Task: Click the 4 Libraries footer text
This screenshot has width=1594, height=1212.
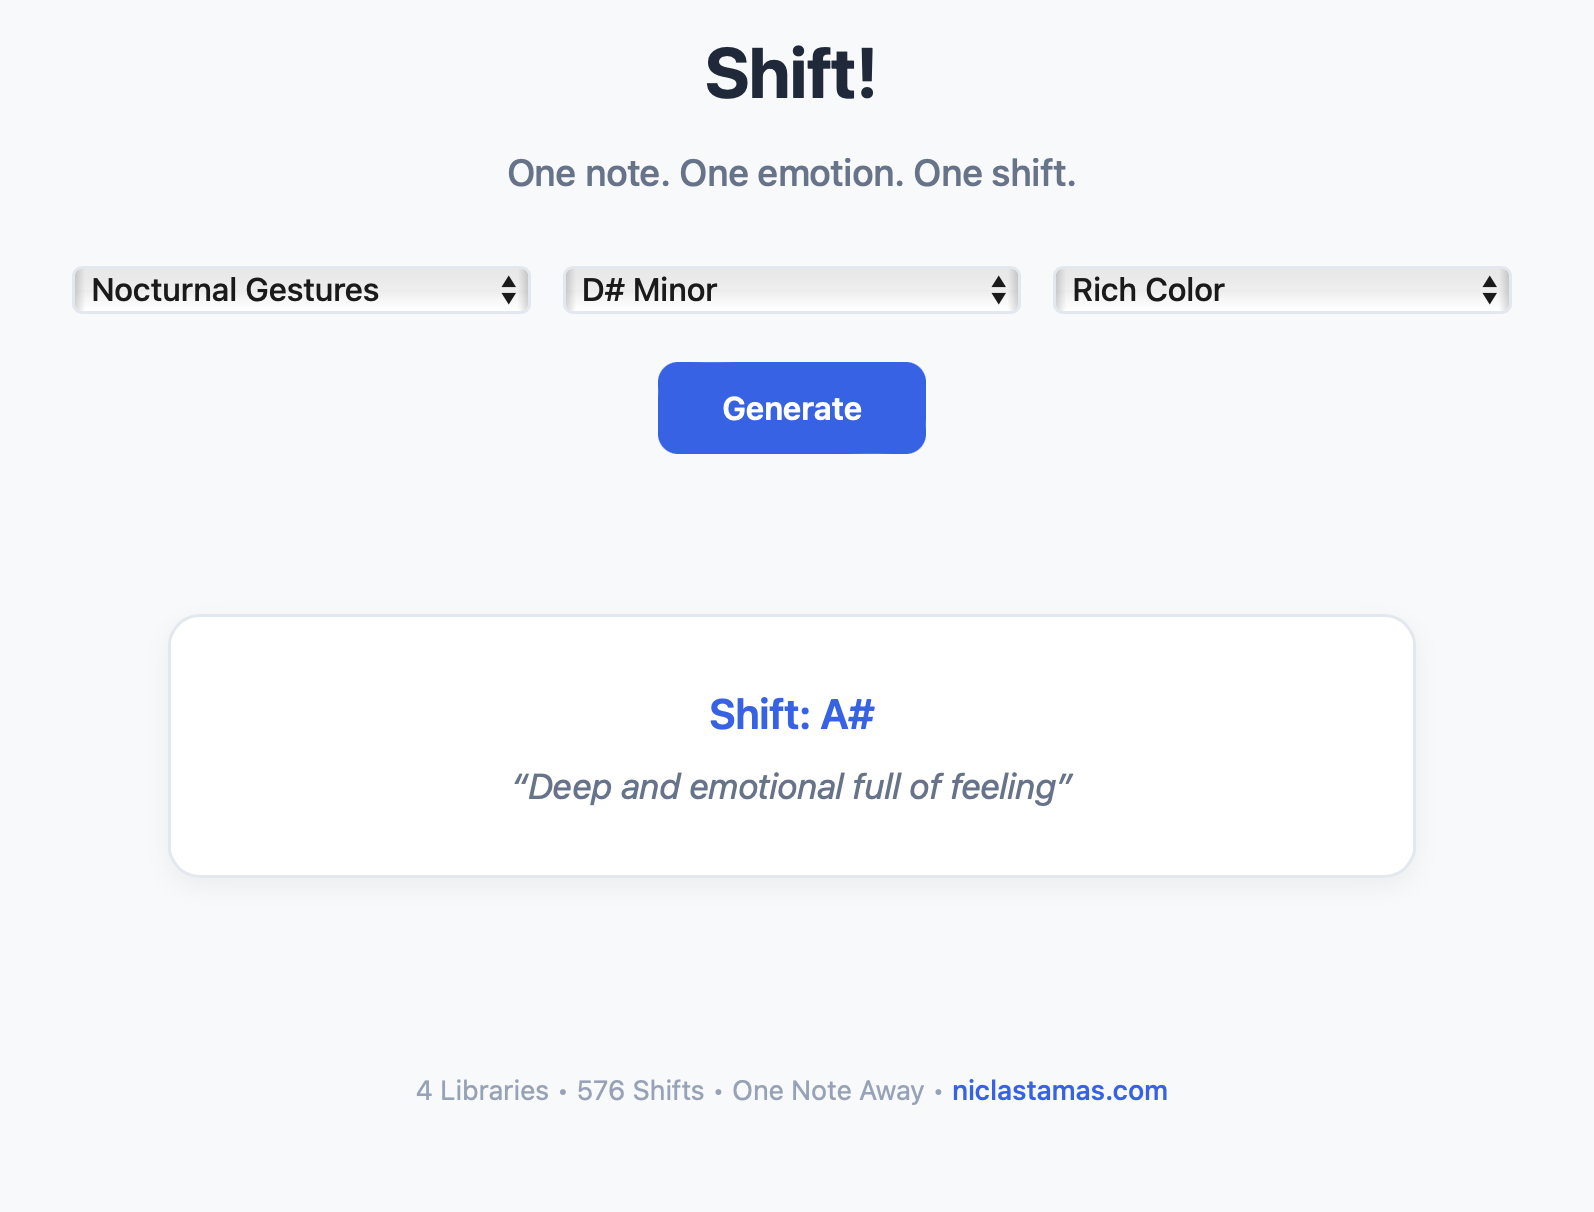Action: tap(482, 1090)
